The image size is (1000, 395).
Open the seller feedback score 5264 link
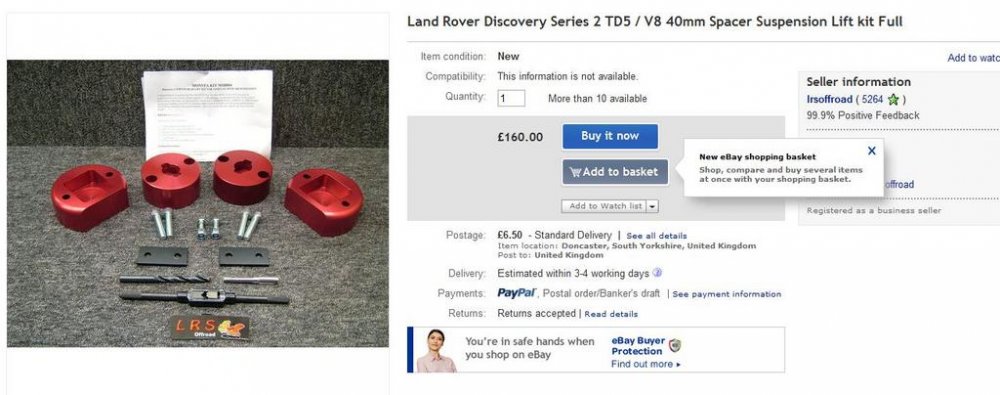(871, 100)
